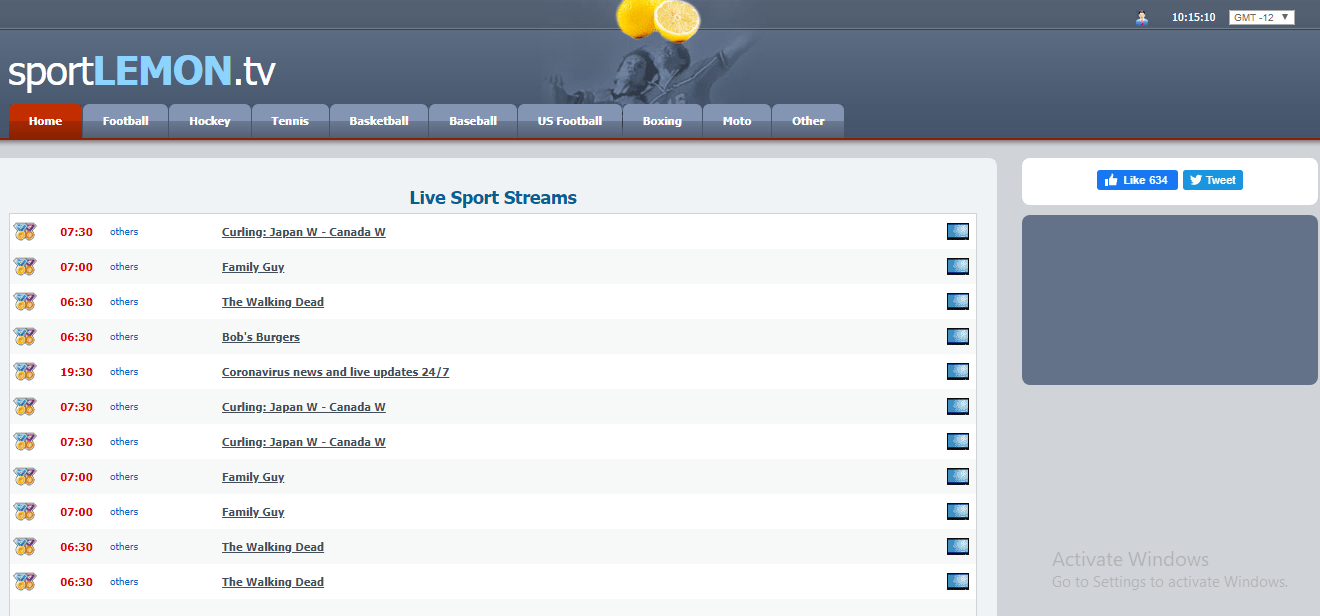Click the others category link for Bob's Burgers
Viewport: 1320px width, 616px height.
[x=124, y=337]
